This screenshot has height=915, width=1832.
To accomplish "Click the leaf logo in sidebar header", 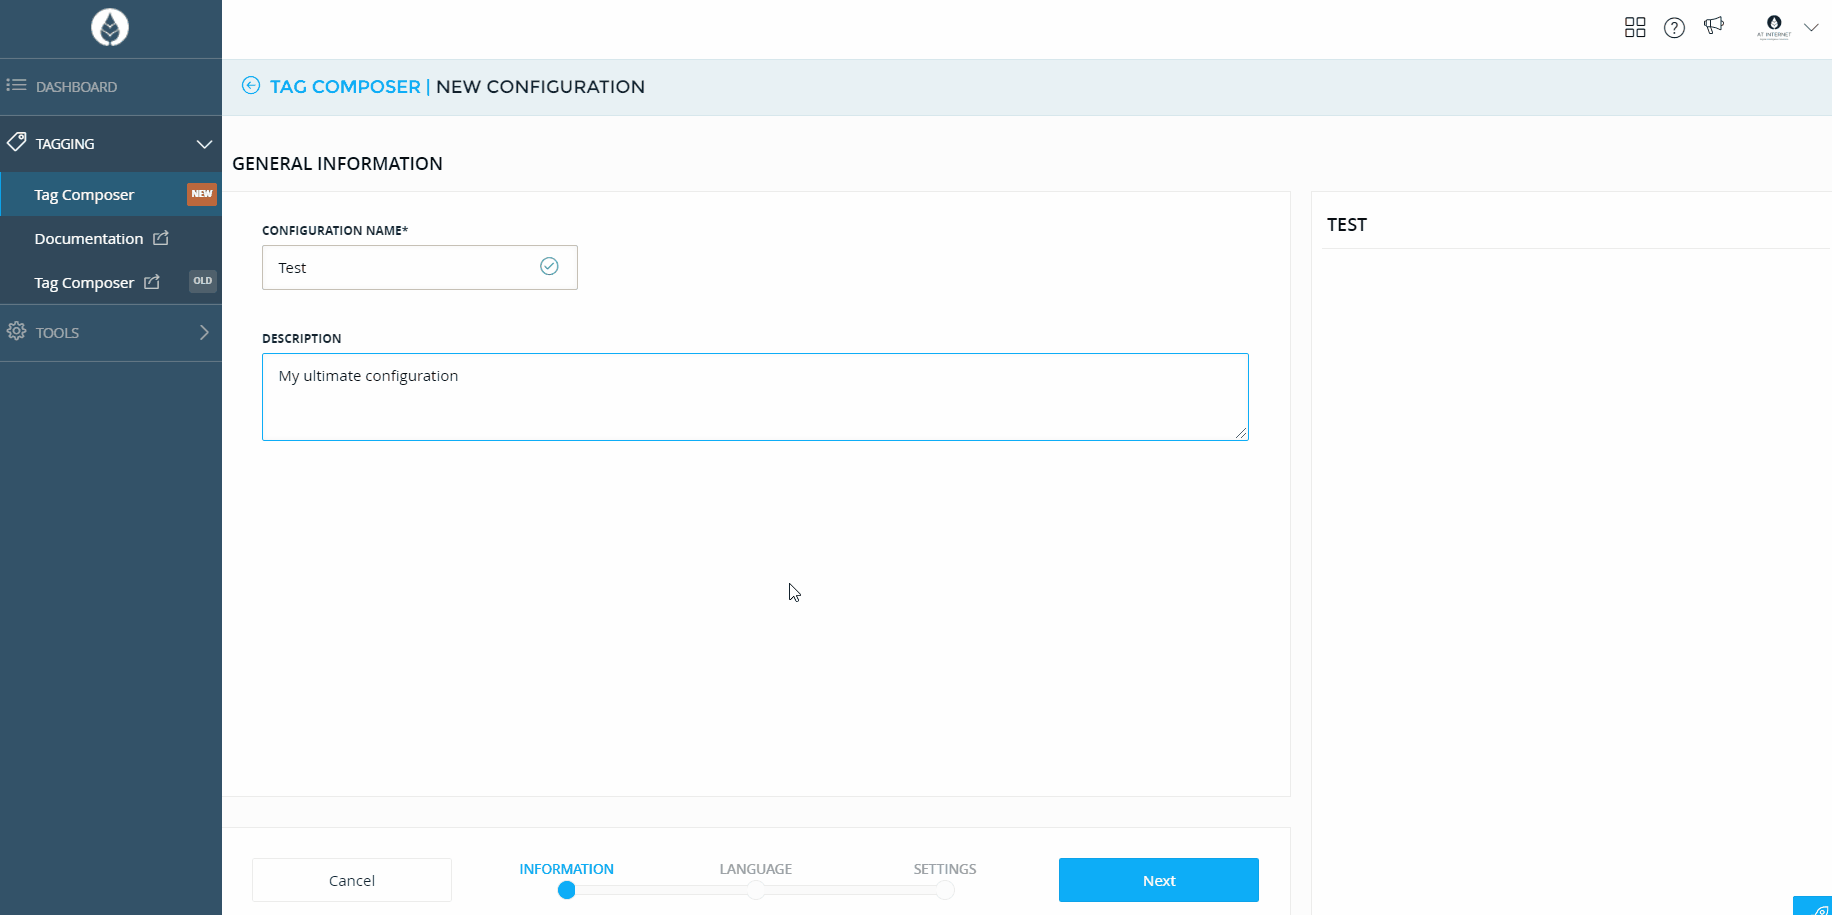I will [110, 27].
